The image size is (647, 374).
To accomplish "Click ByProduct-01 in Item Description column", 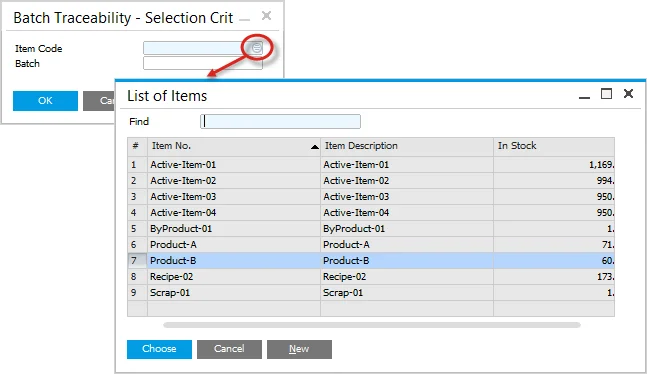I will [x=407, y=229].
